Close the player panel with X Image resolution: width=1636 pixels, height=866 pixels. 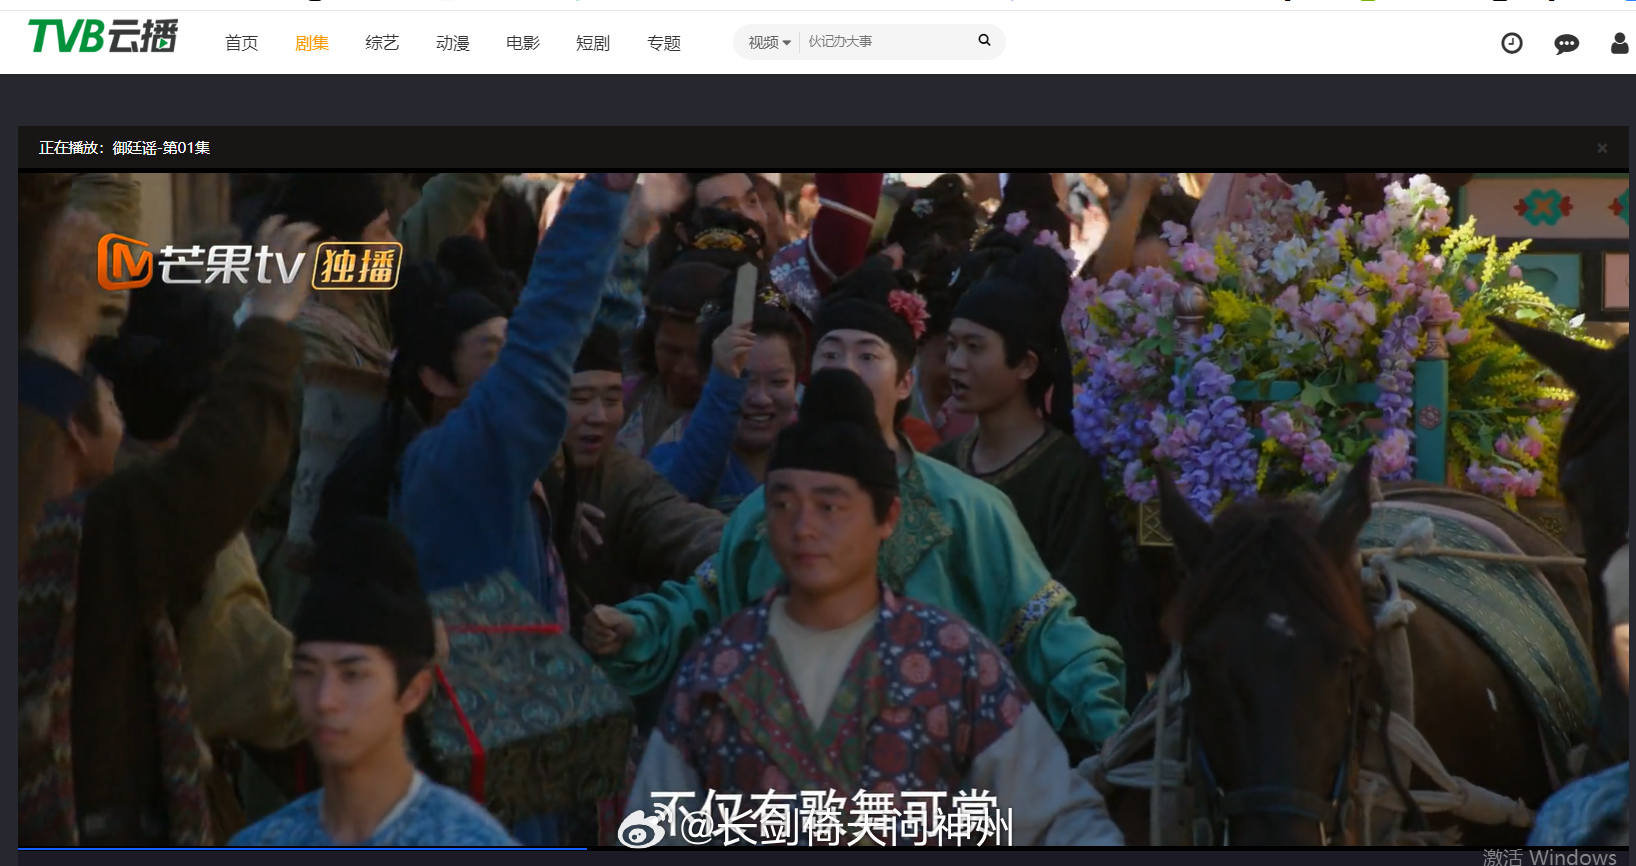(x=1602, y=148)
